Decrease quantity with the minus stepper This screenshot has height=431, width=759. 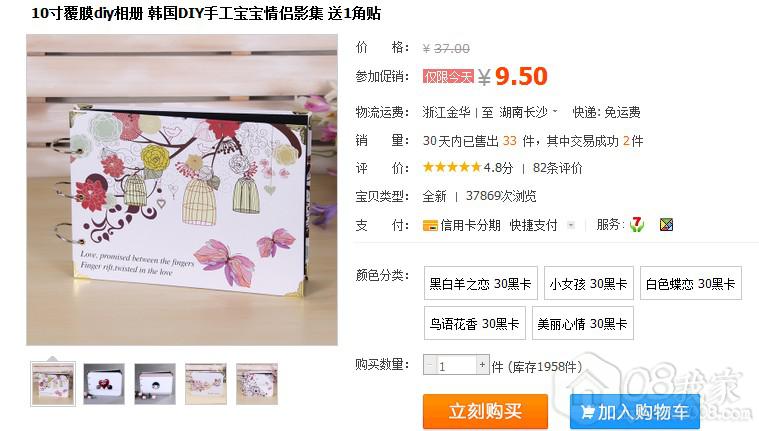[430, 365]
